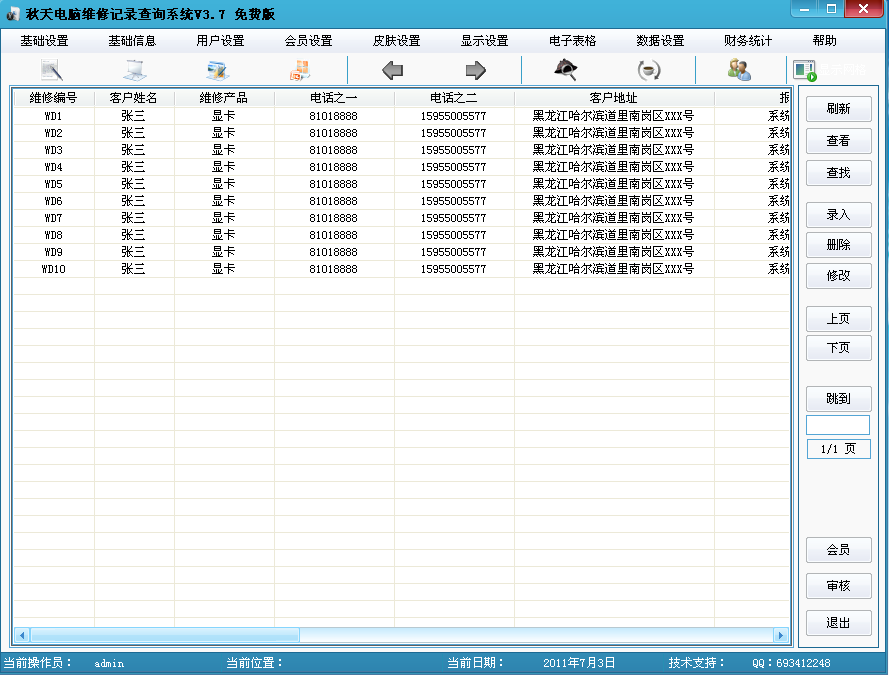
Task: Minimize the application window
Action: 805,9
